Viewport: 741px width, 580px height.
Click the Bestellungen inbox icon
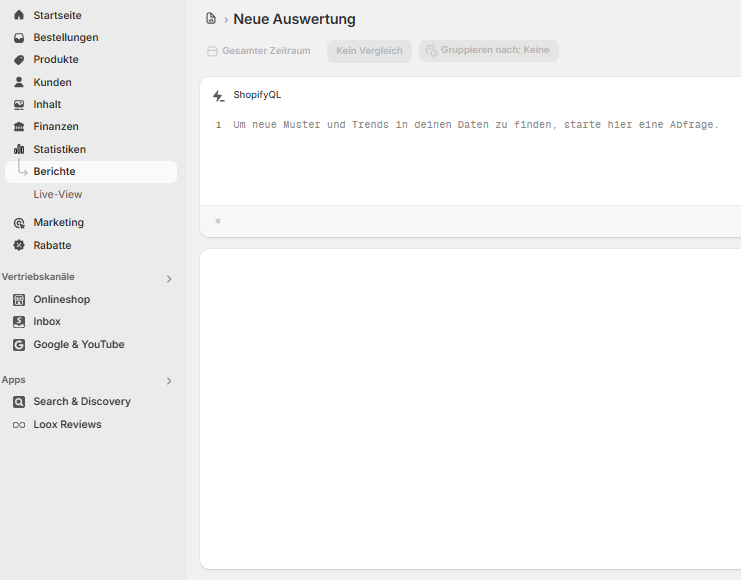(x=19, y=38)
